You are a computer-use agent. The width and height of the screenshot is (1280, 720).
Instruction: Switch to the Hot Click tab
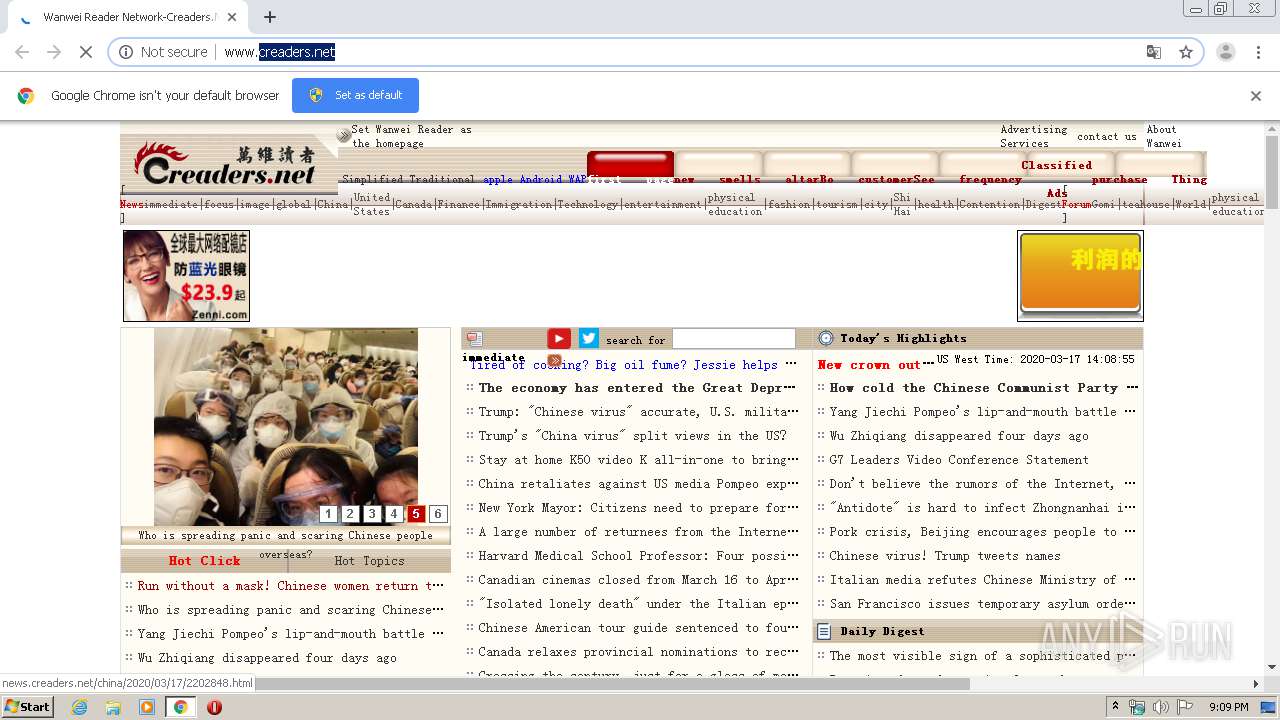pyautogui.click(x=204, y=561)
